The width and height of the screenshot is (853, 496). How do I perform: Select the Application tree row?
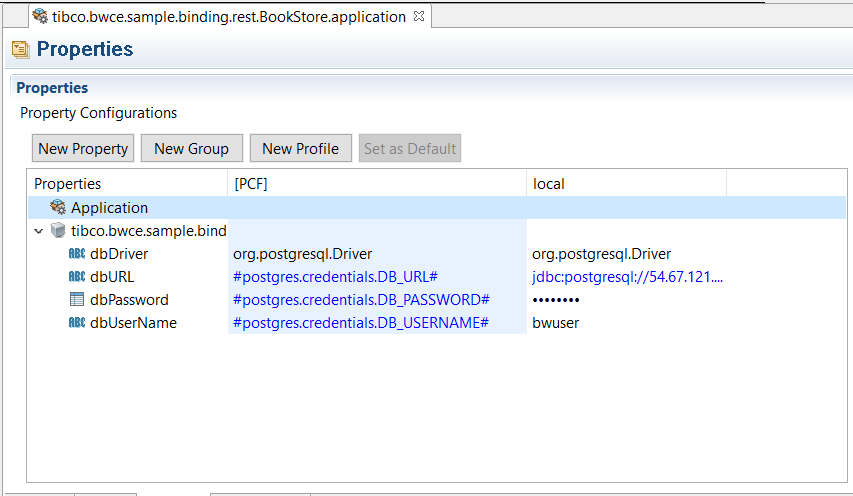(x=437, y=208)
